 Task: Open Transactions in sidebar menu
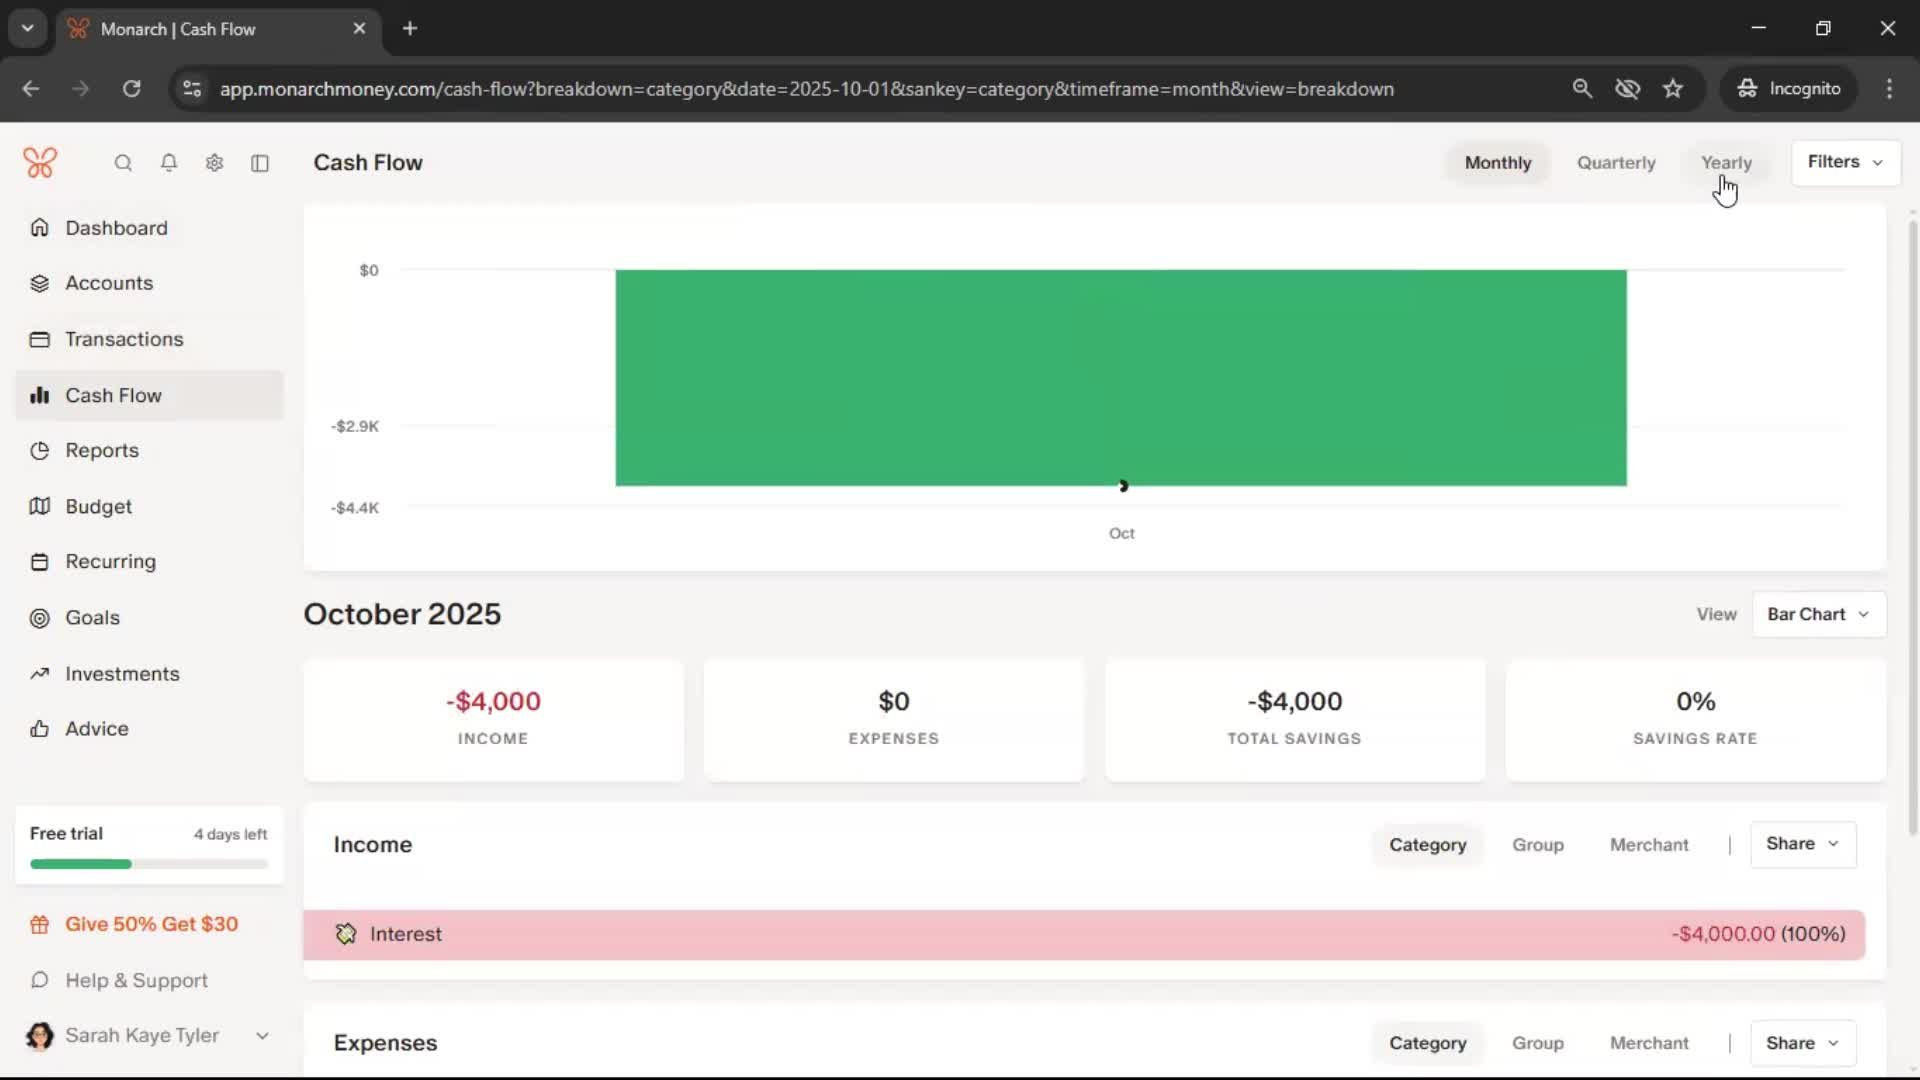[x=124, y=339]
